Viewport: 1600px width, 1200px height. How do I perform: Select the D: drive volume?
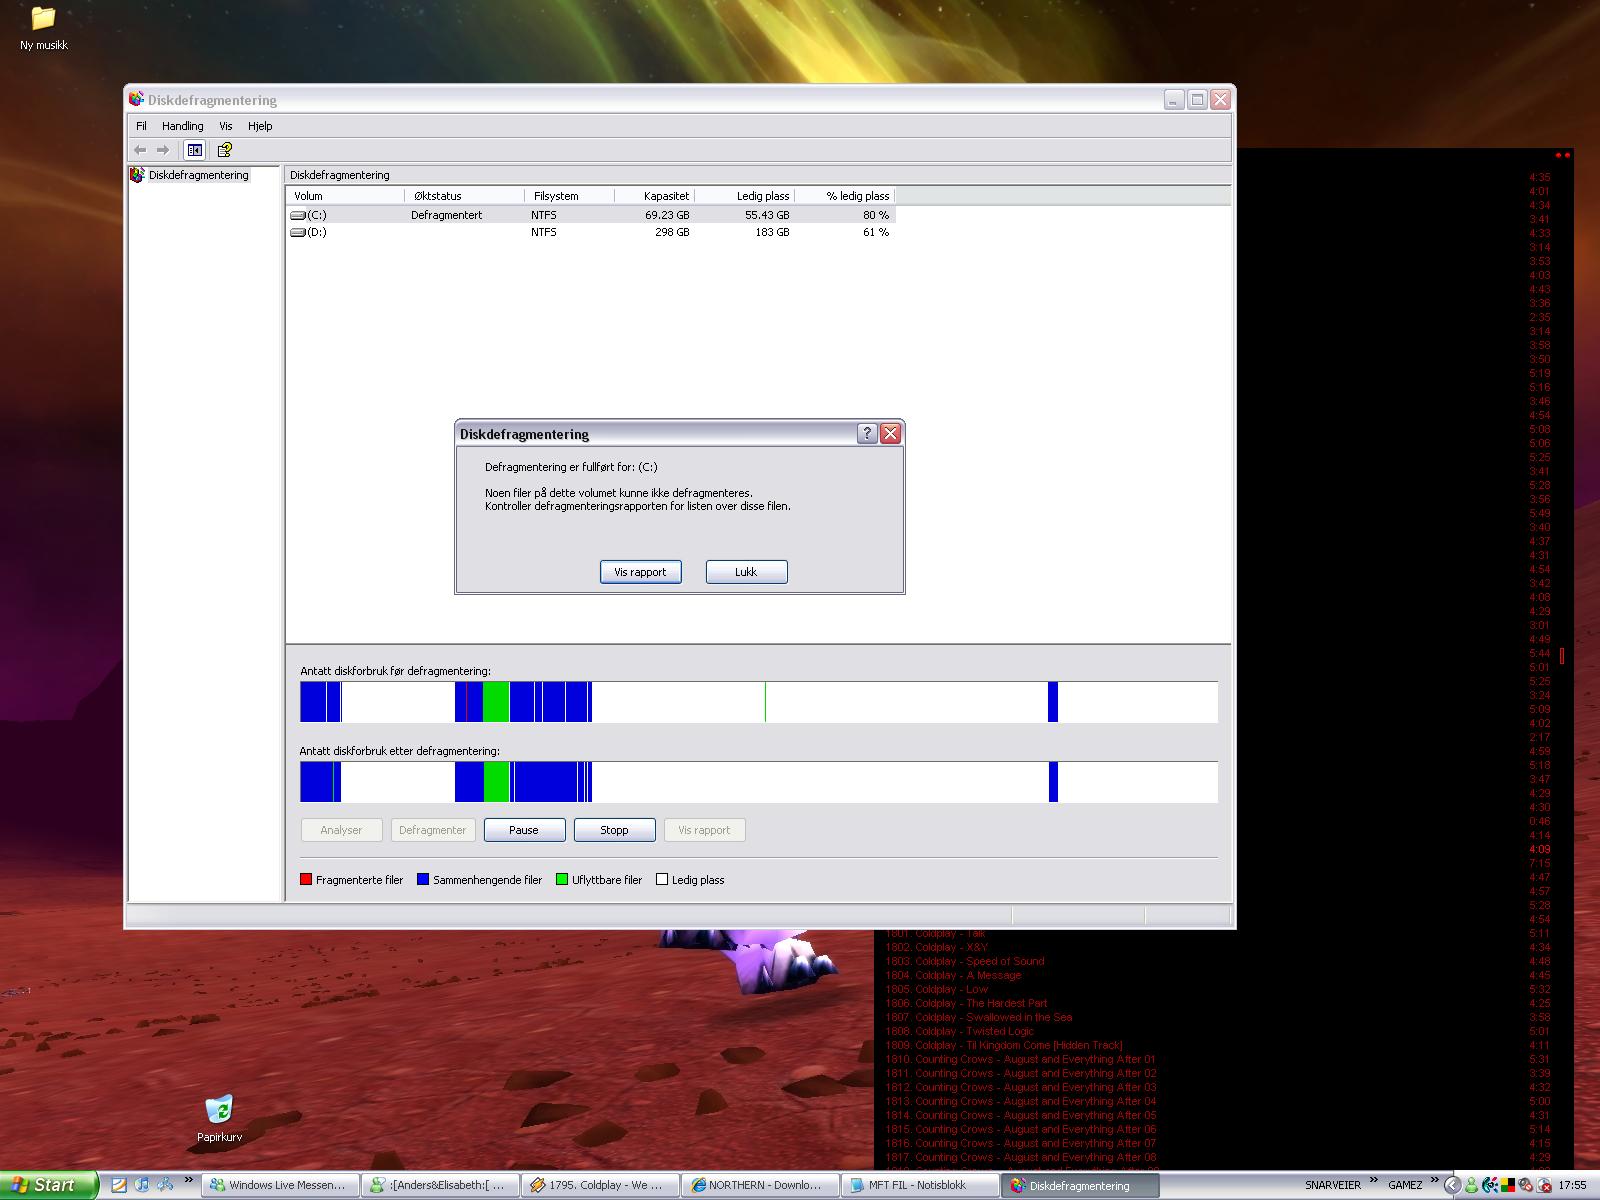(x=316, y=232)
